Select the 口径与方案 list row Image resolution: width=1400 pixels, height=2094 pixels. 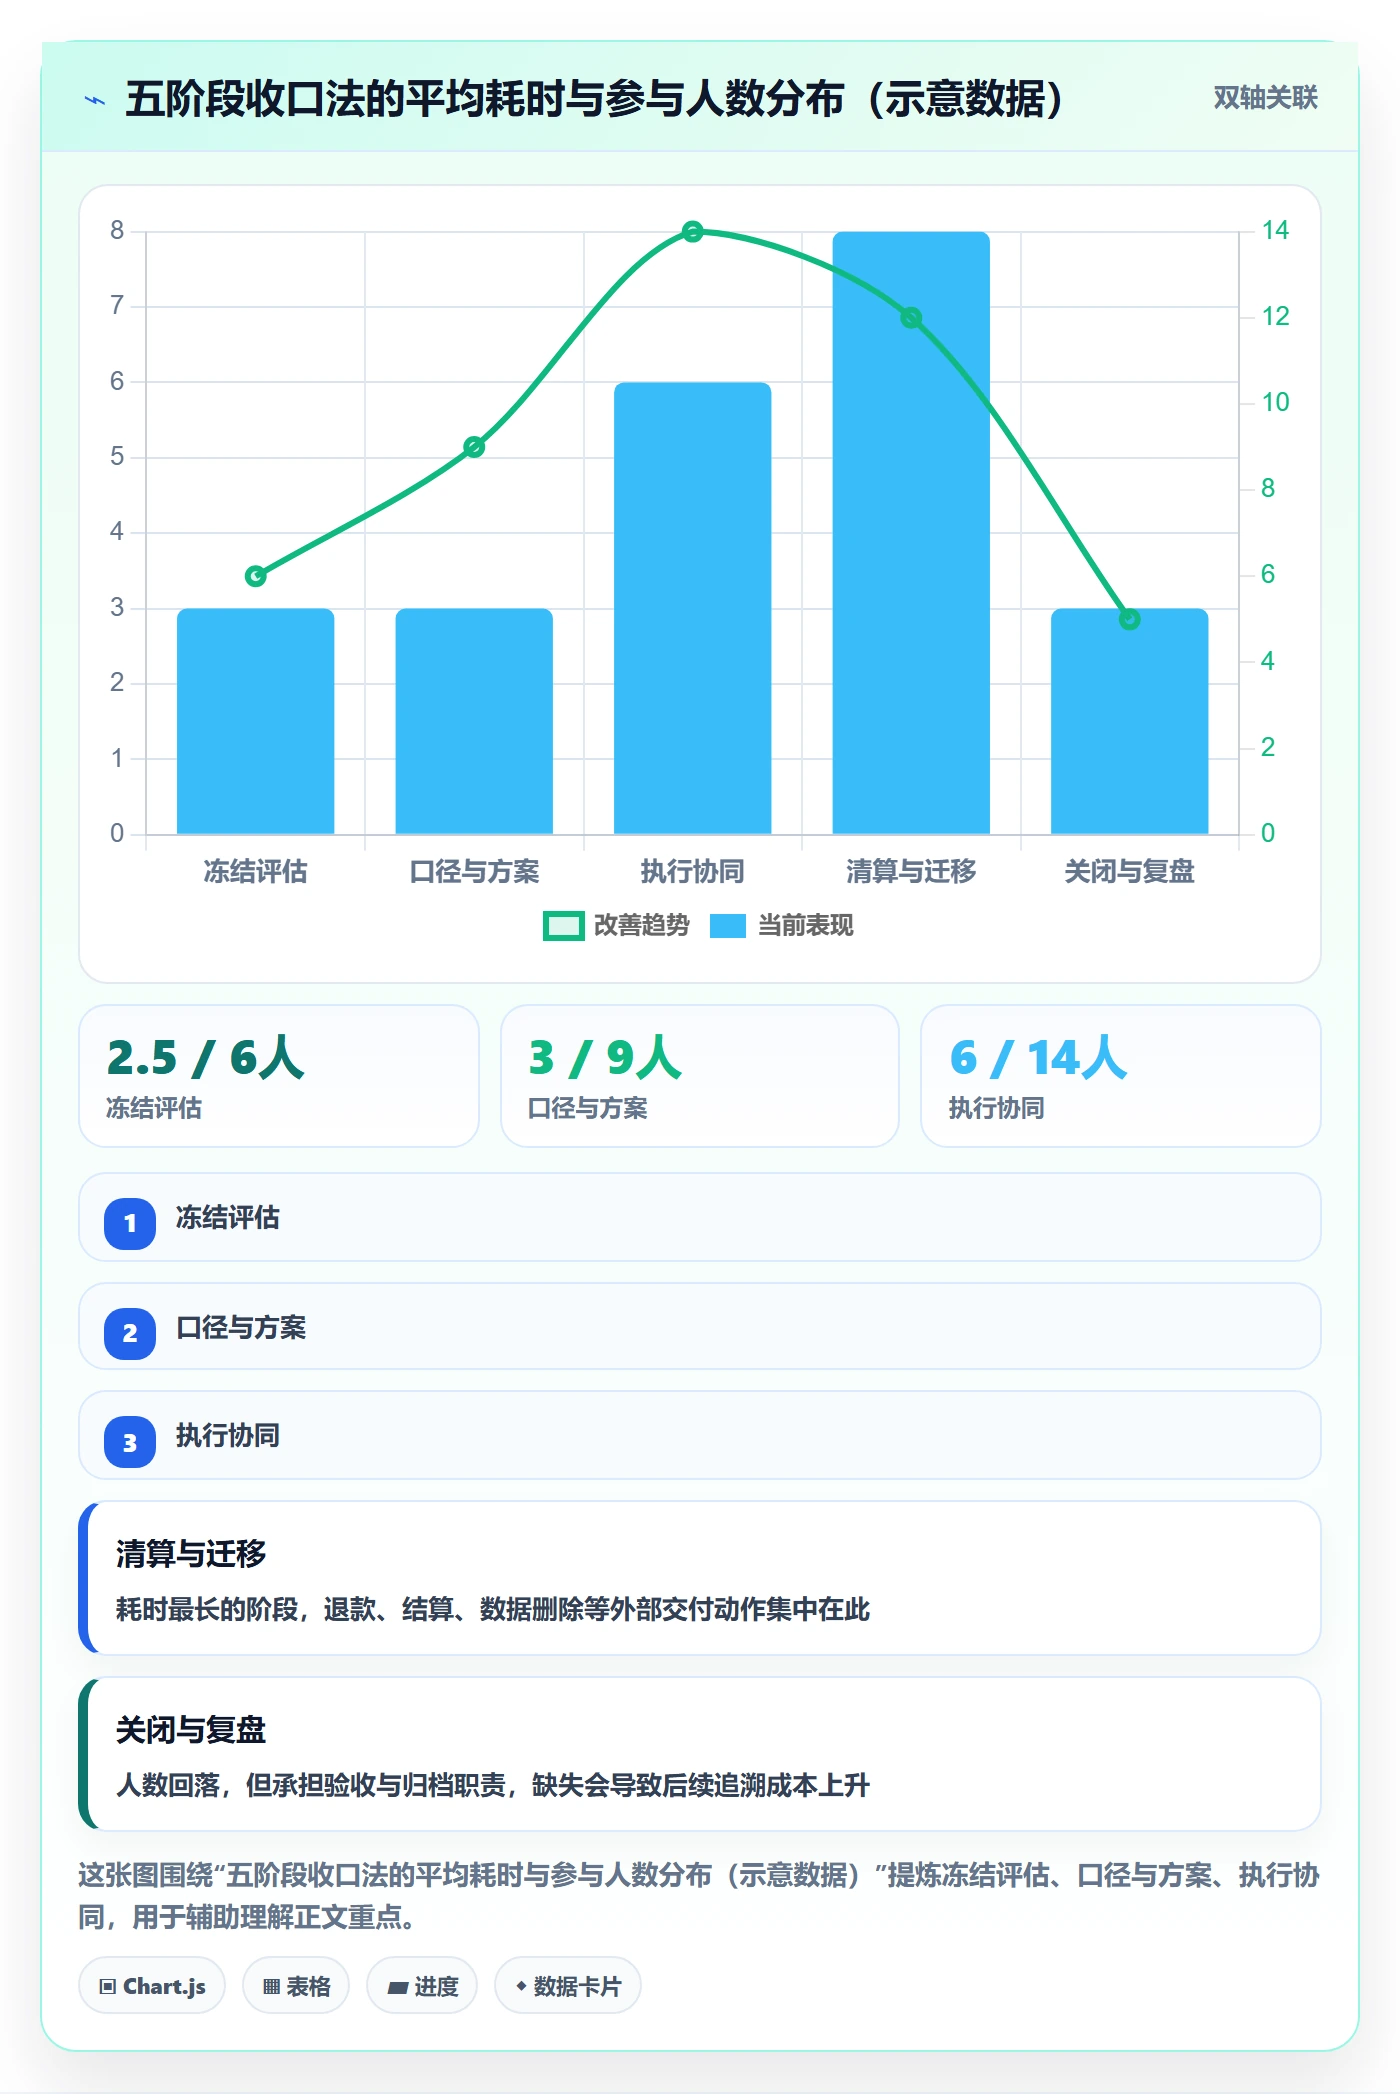(700, 1327)
